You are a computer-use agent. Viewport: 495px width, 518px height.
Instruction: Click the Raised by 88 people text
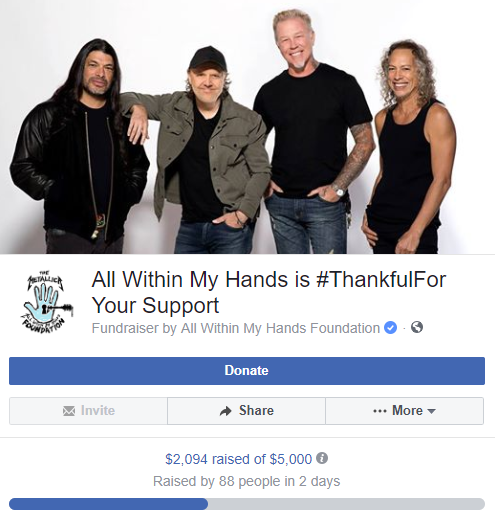tap(247, 481)
